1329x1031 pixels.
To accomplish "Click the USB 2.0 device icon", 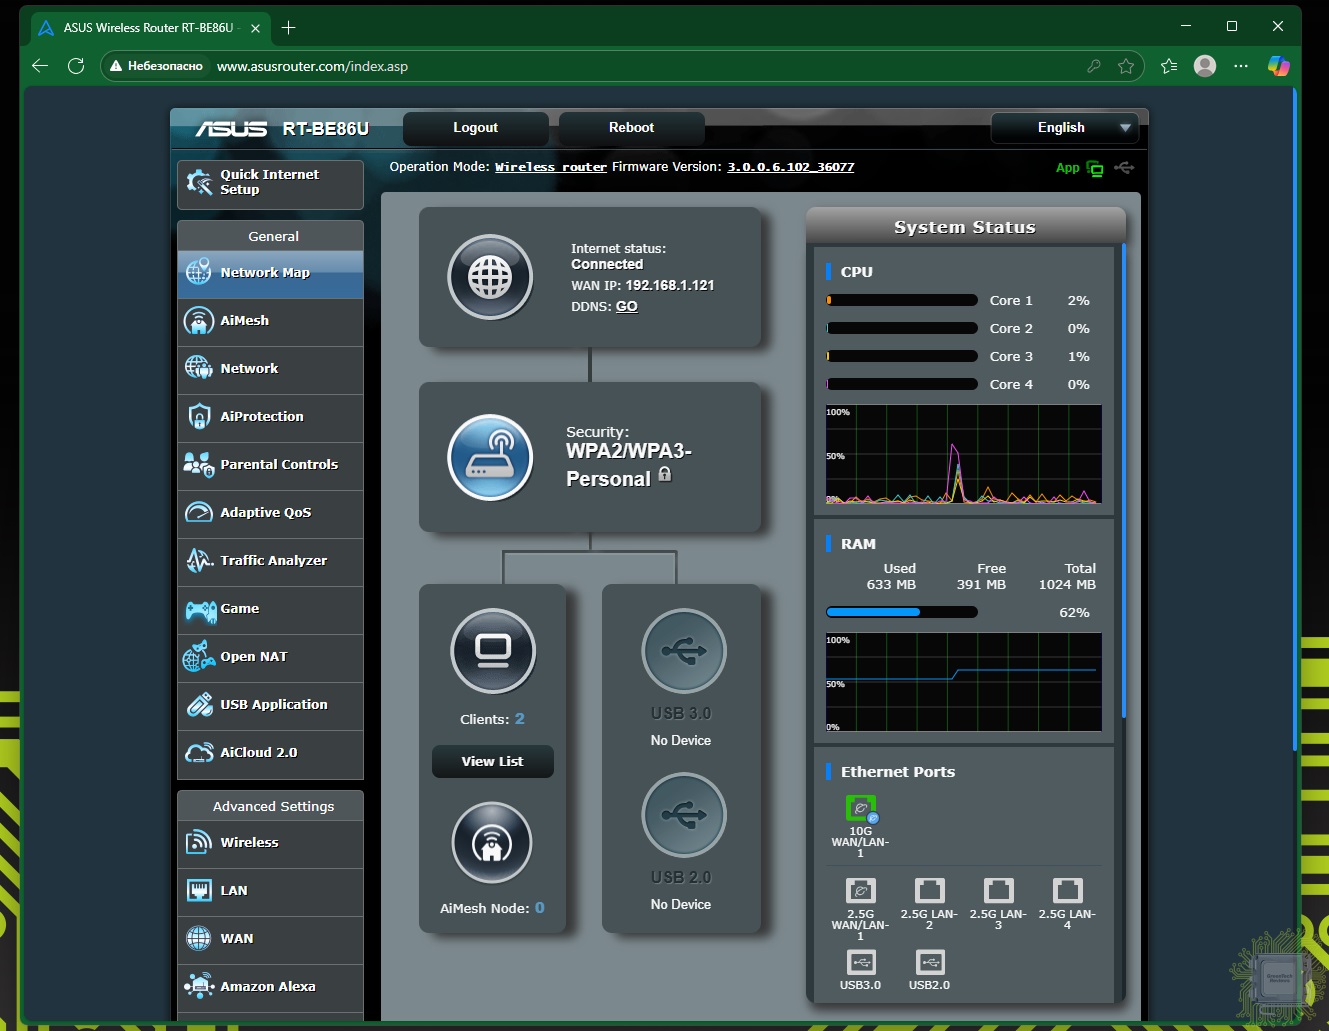I will coord(684,814).
